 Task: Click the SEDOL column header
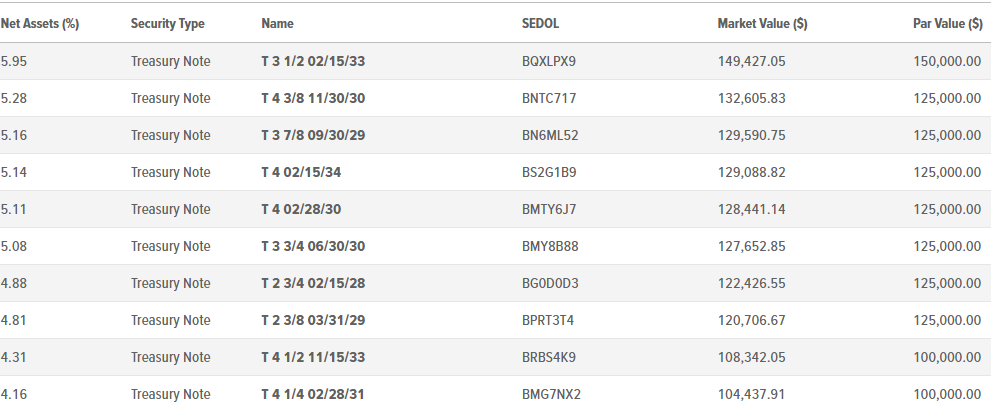point(540,24)
